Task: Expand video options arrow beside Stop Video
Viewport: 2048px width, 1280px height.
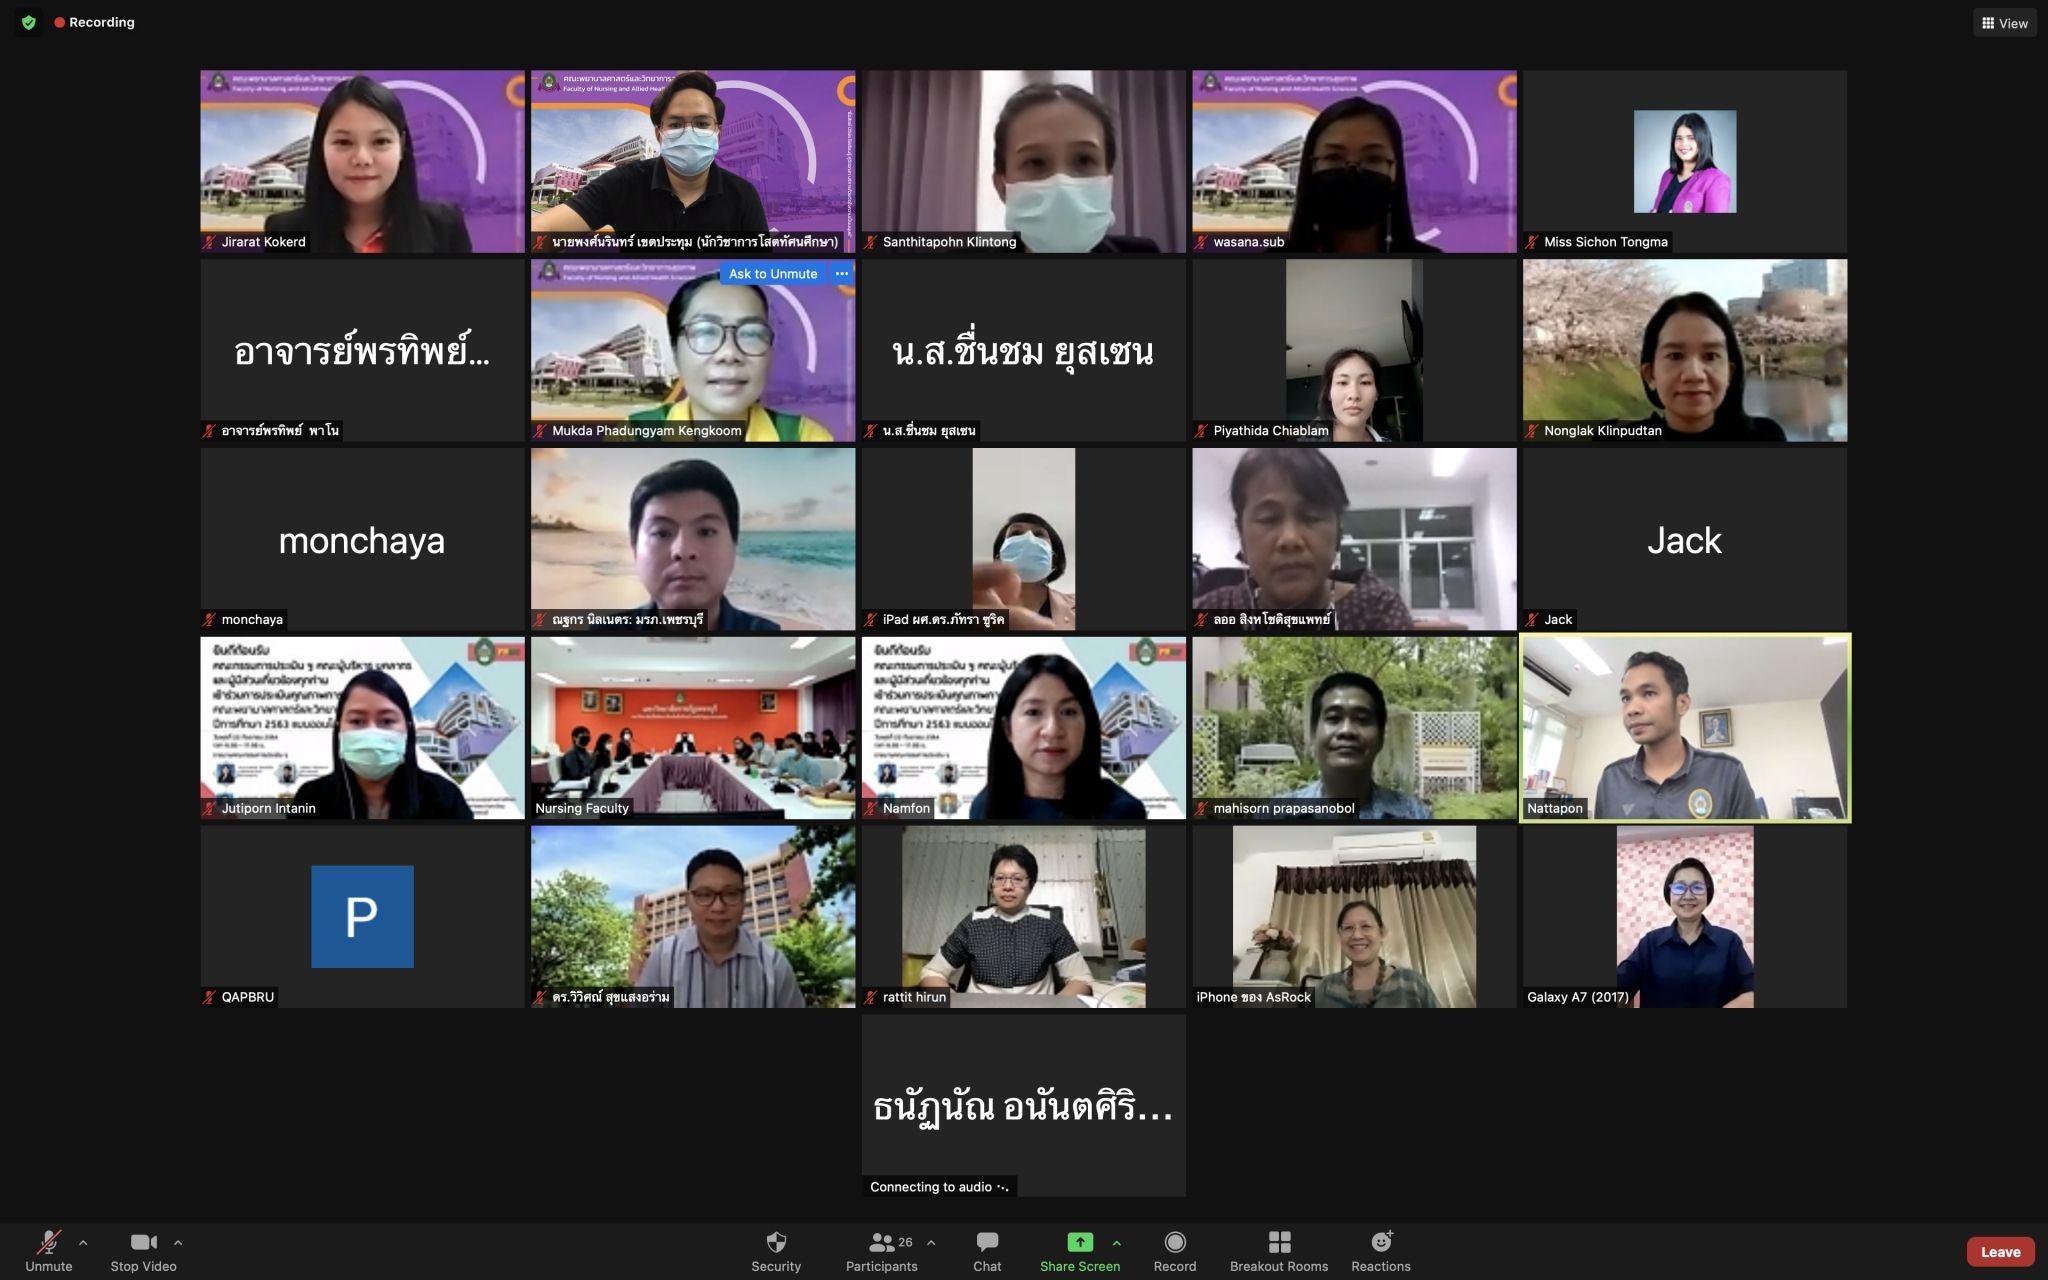Action: pyautogui.click(x=178, y=1243)
